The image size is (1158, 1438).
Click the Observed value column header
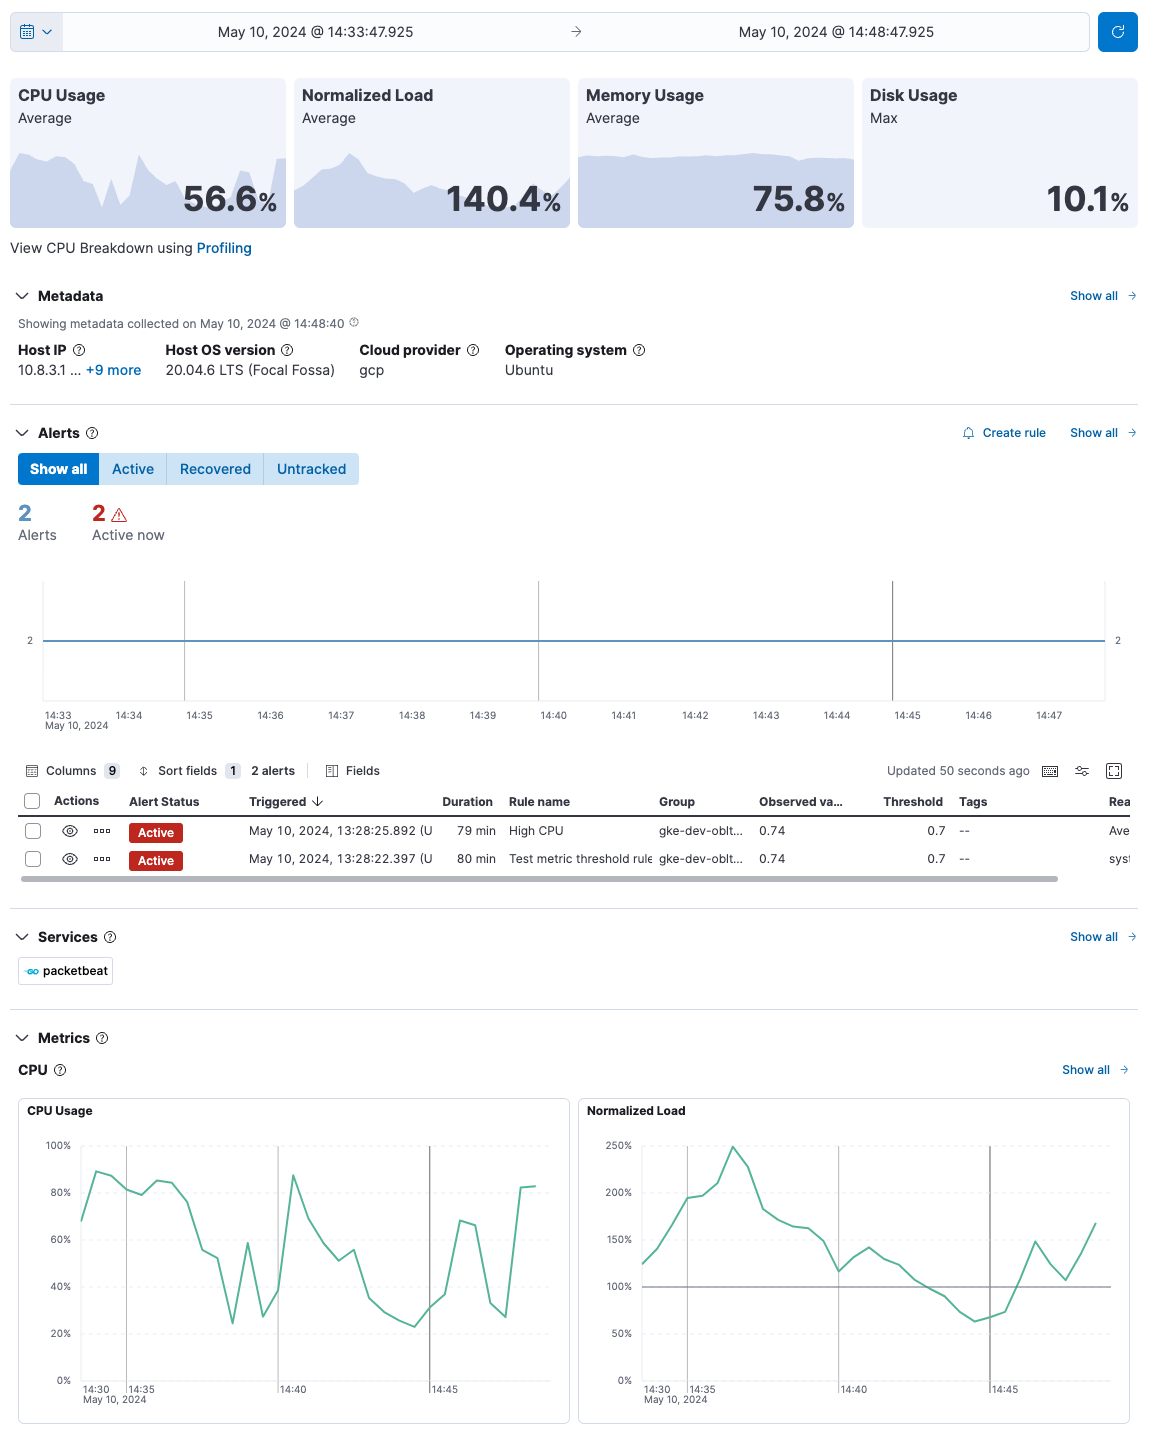tap(800, 802)
